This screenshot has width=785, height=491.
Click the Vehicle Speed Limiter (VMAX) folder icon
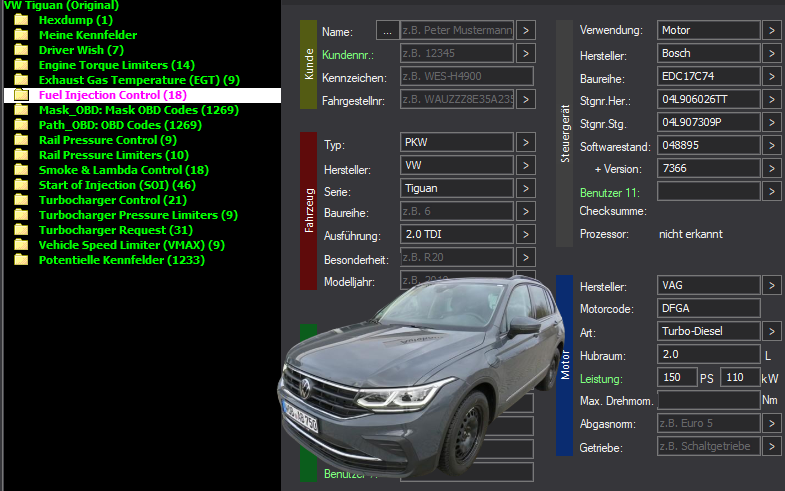tap(21, 245)
